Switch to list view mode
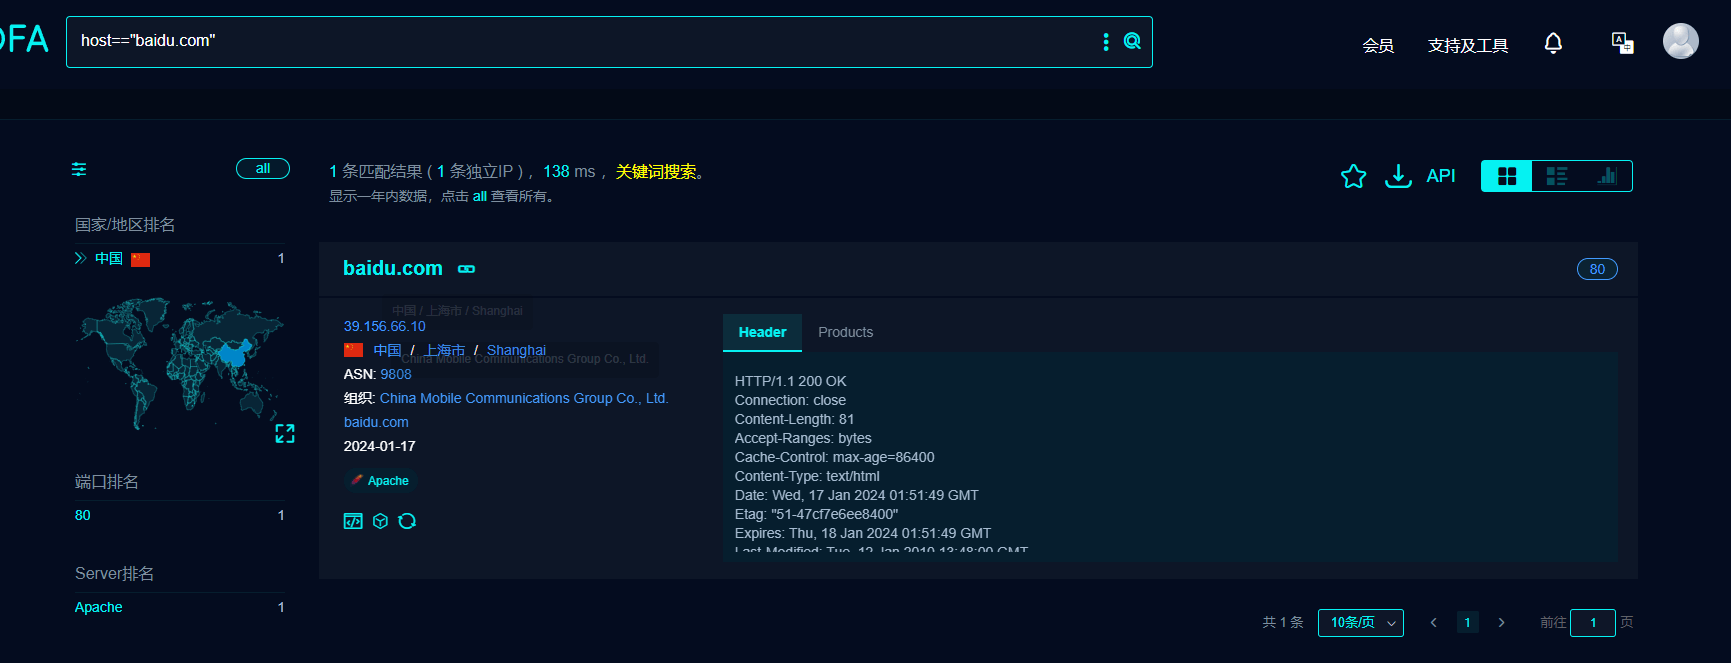Image resolution: width=1731 pixels, height=663 pixels. 1557,176
